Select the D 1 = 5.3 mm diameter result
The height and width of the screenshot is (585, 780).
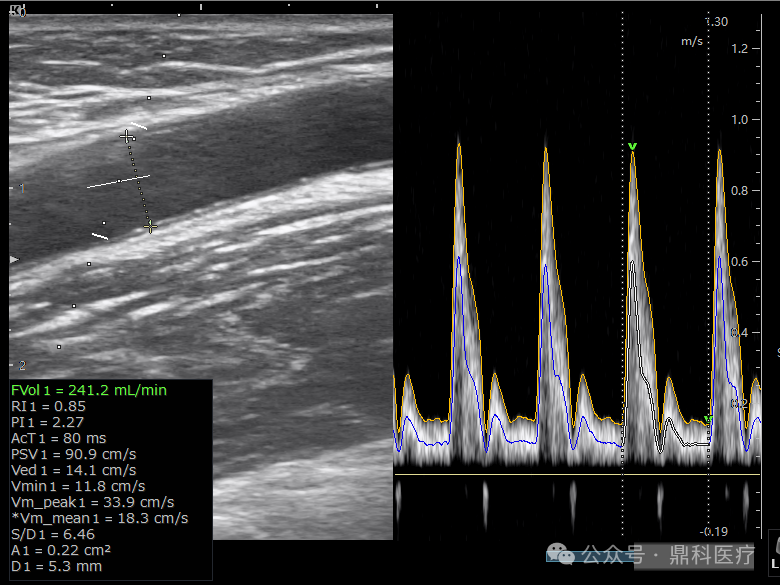tap(57, 566)
